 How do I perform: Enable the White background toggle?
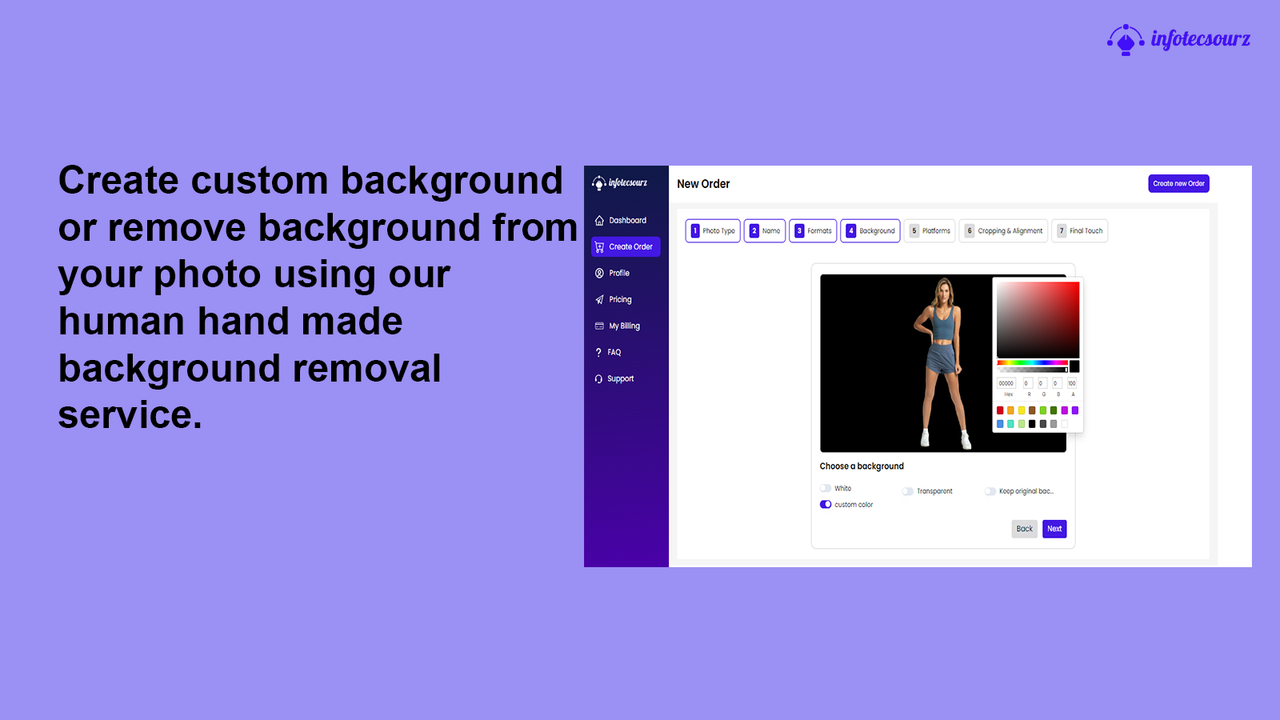[x=826, y=488]
